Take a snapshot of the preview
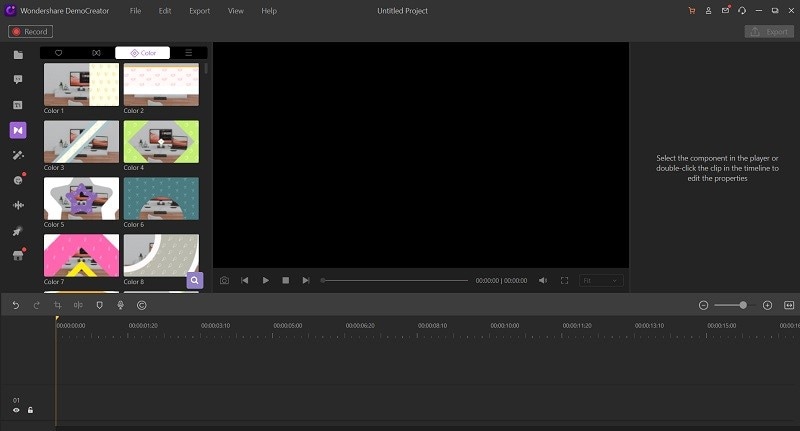800x431 pixels. click(x=224, y=281)
